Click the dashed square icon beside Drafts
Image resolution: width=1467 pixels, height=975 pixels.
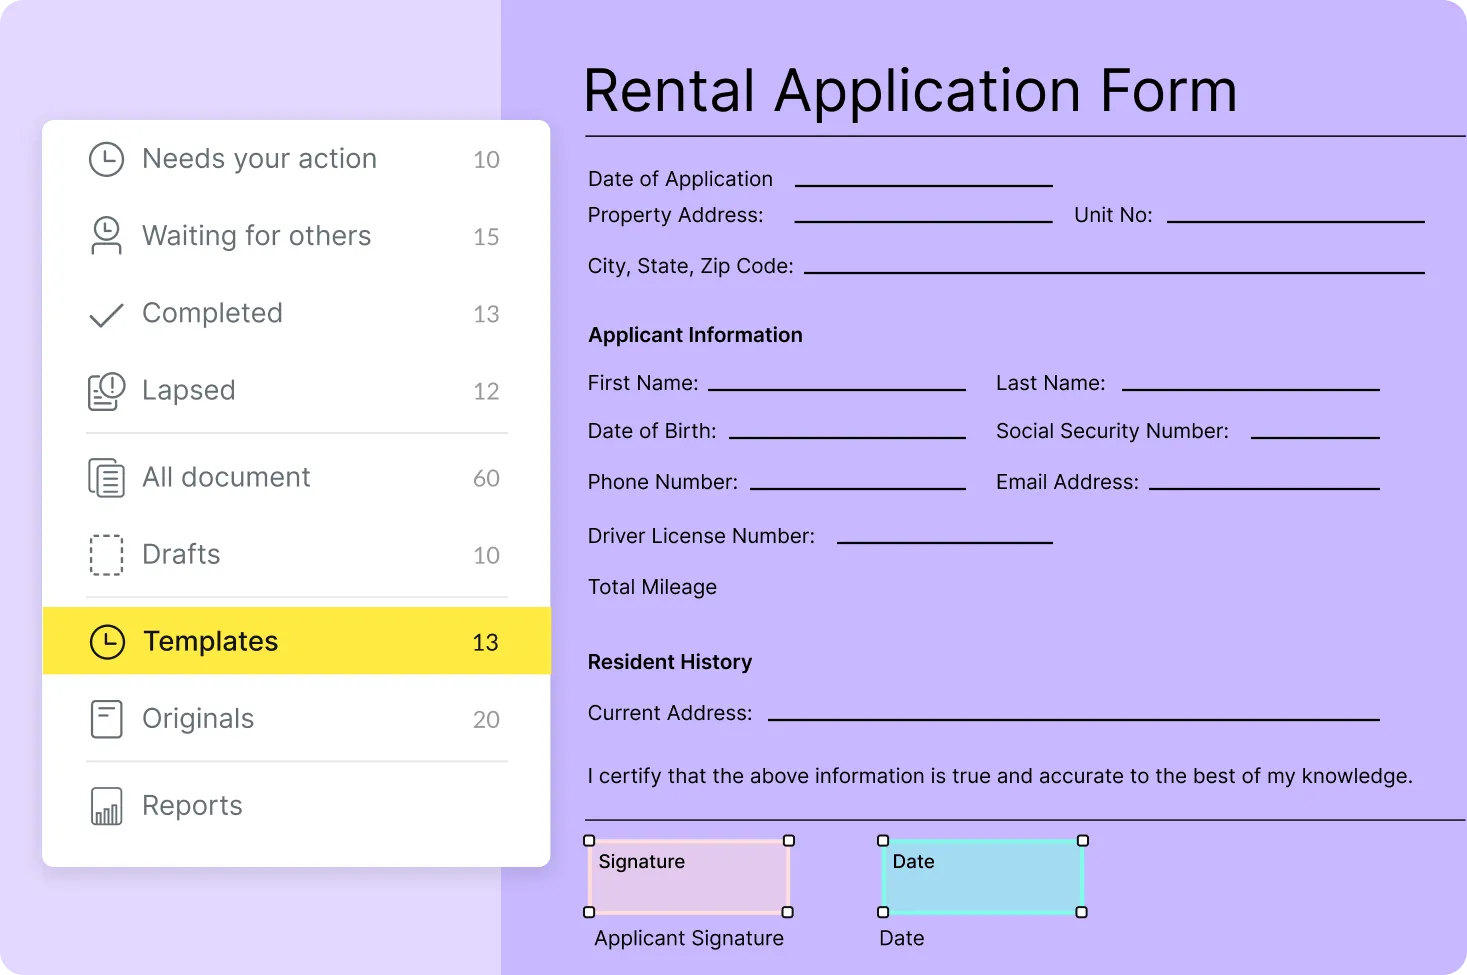106,555
